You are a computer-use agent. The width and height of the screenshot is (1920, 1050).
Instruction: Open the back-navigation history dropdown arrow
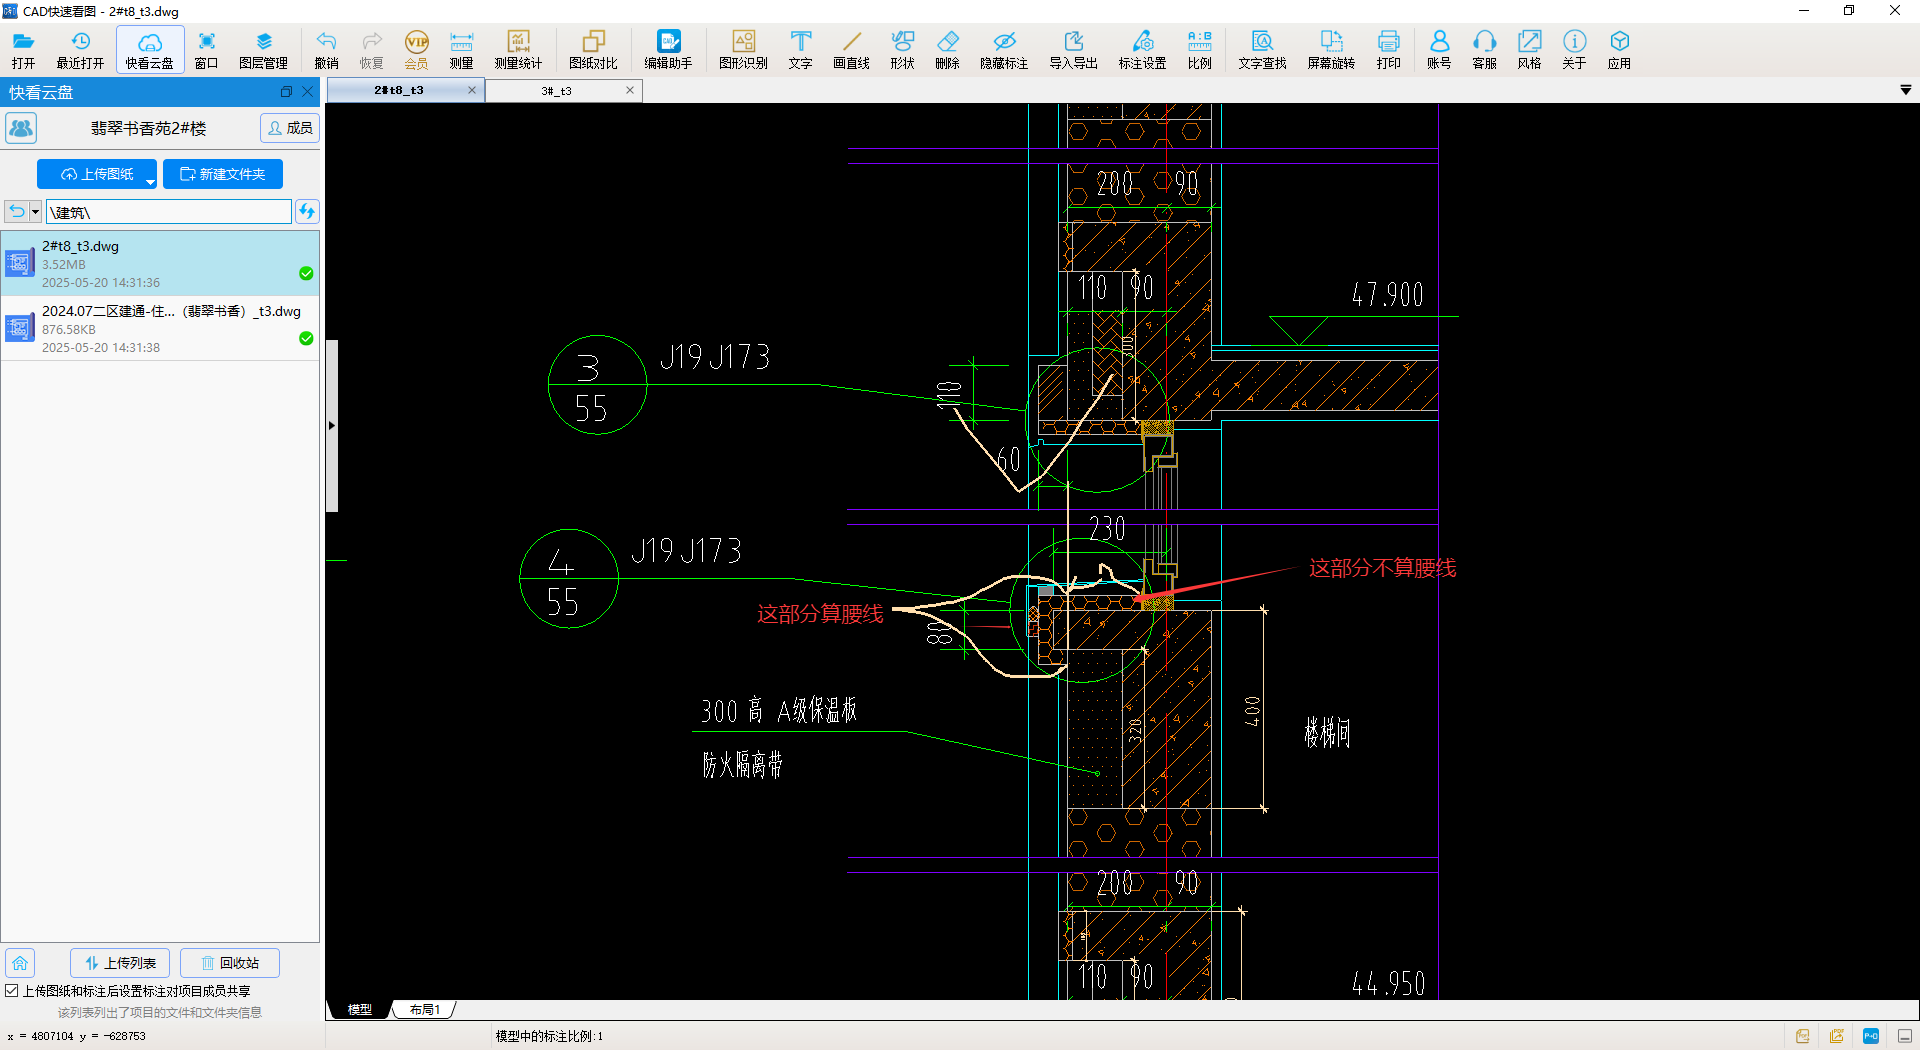[x=35, y=212]
